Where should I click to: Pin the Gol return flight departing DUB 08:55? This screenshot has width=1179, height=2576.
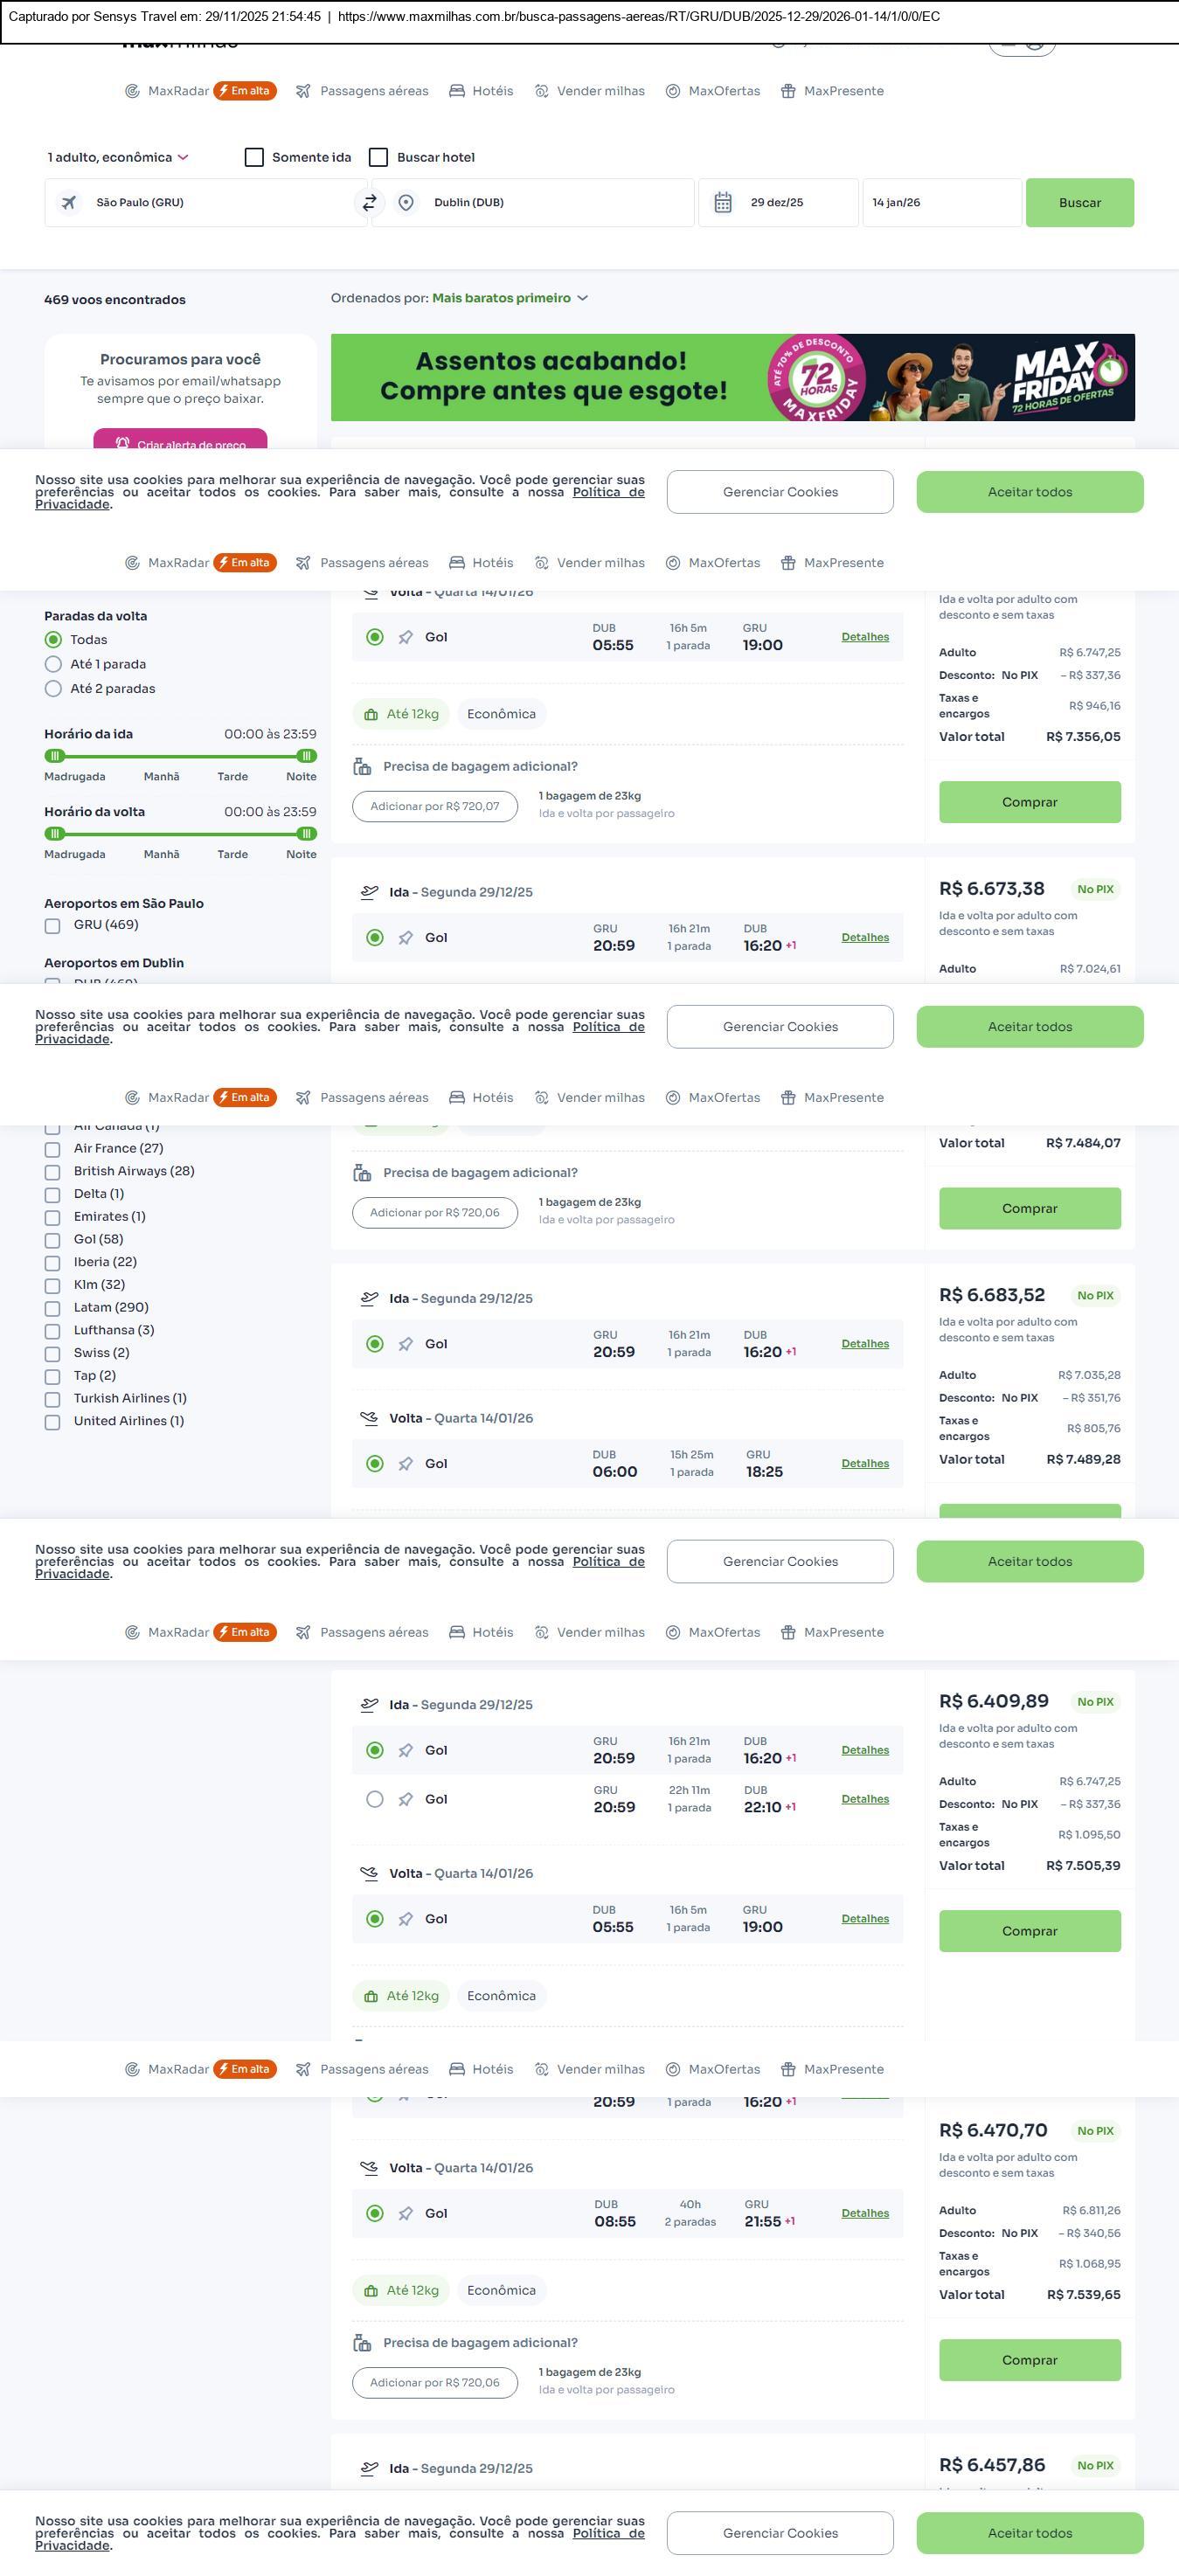click(405, 2214)
